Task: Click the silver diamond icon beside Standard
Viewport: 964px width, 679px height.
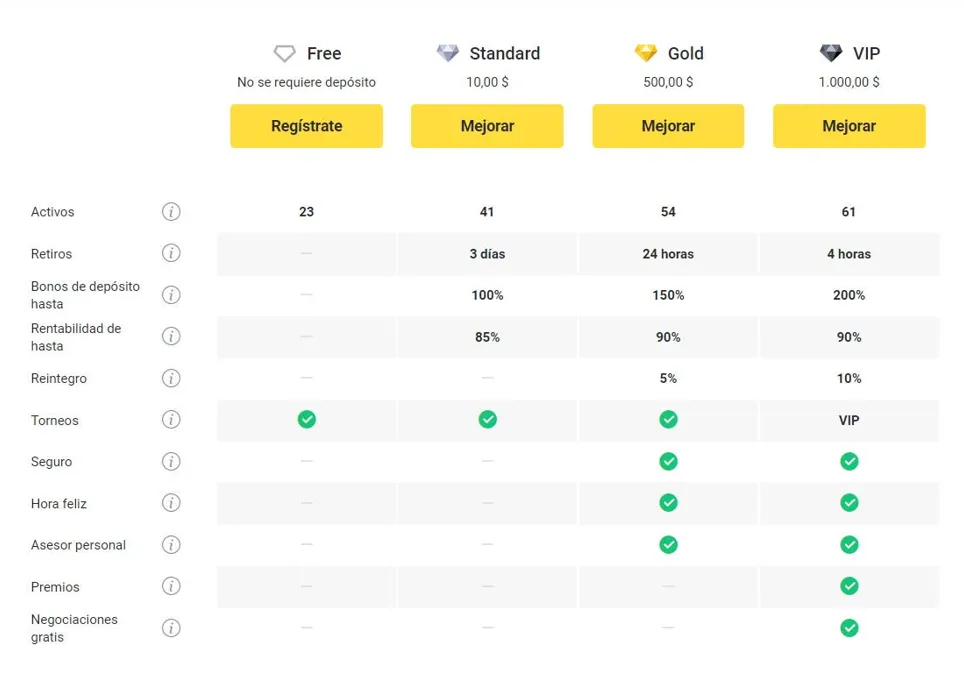Action: coord(448,53)
